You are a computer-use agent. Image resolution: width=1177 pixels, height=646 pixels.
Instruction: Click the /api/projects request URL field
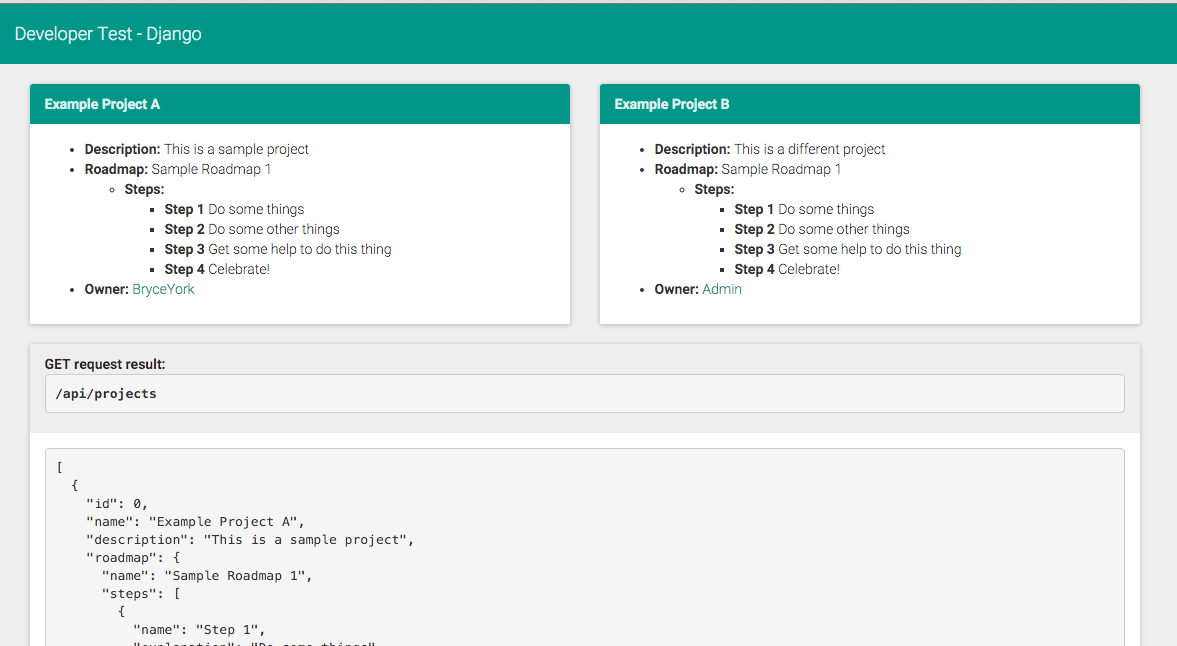pos(585,394)
